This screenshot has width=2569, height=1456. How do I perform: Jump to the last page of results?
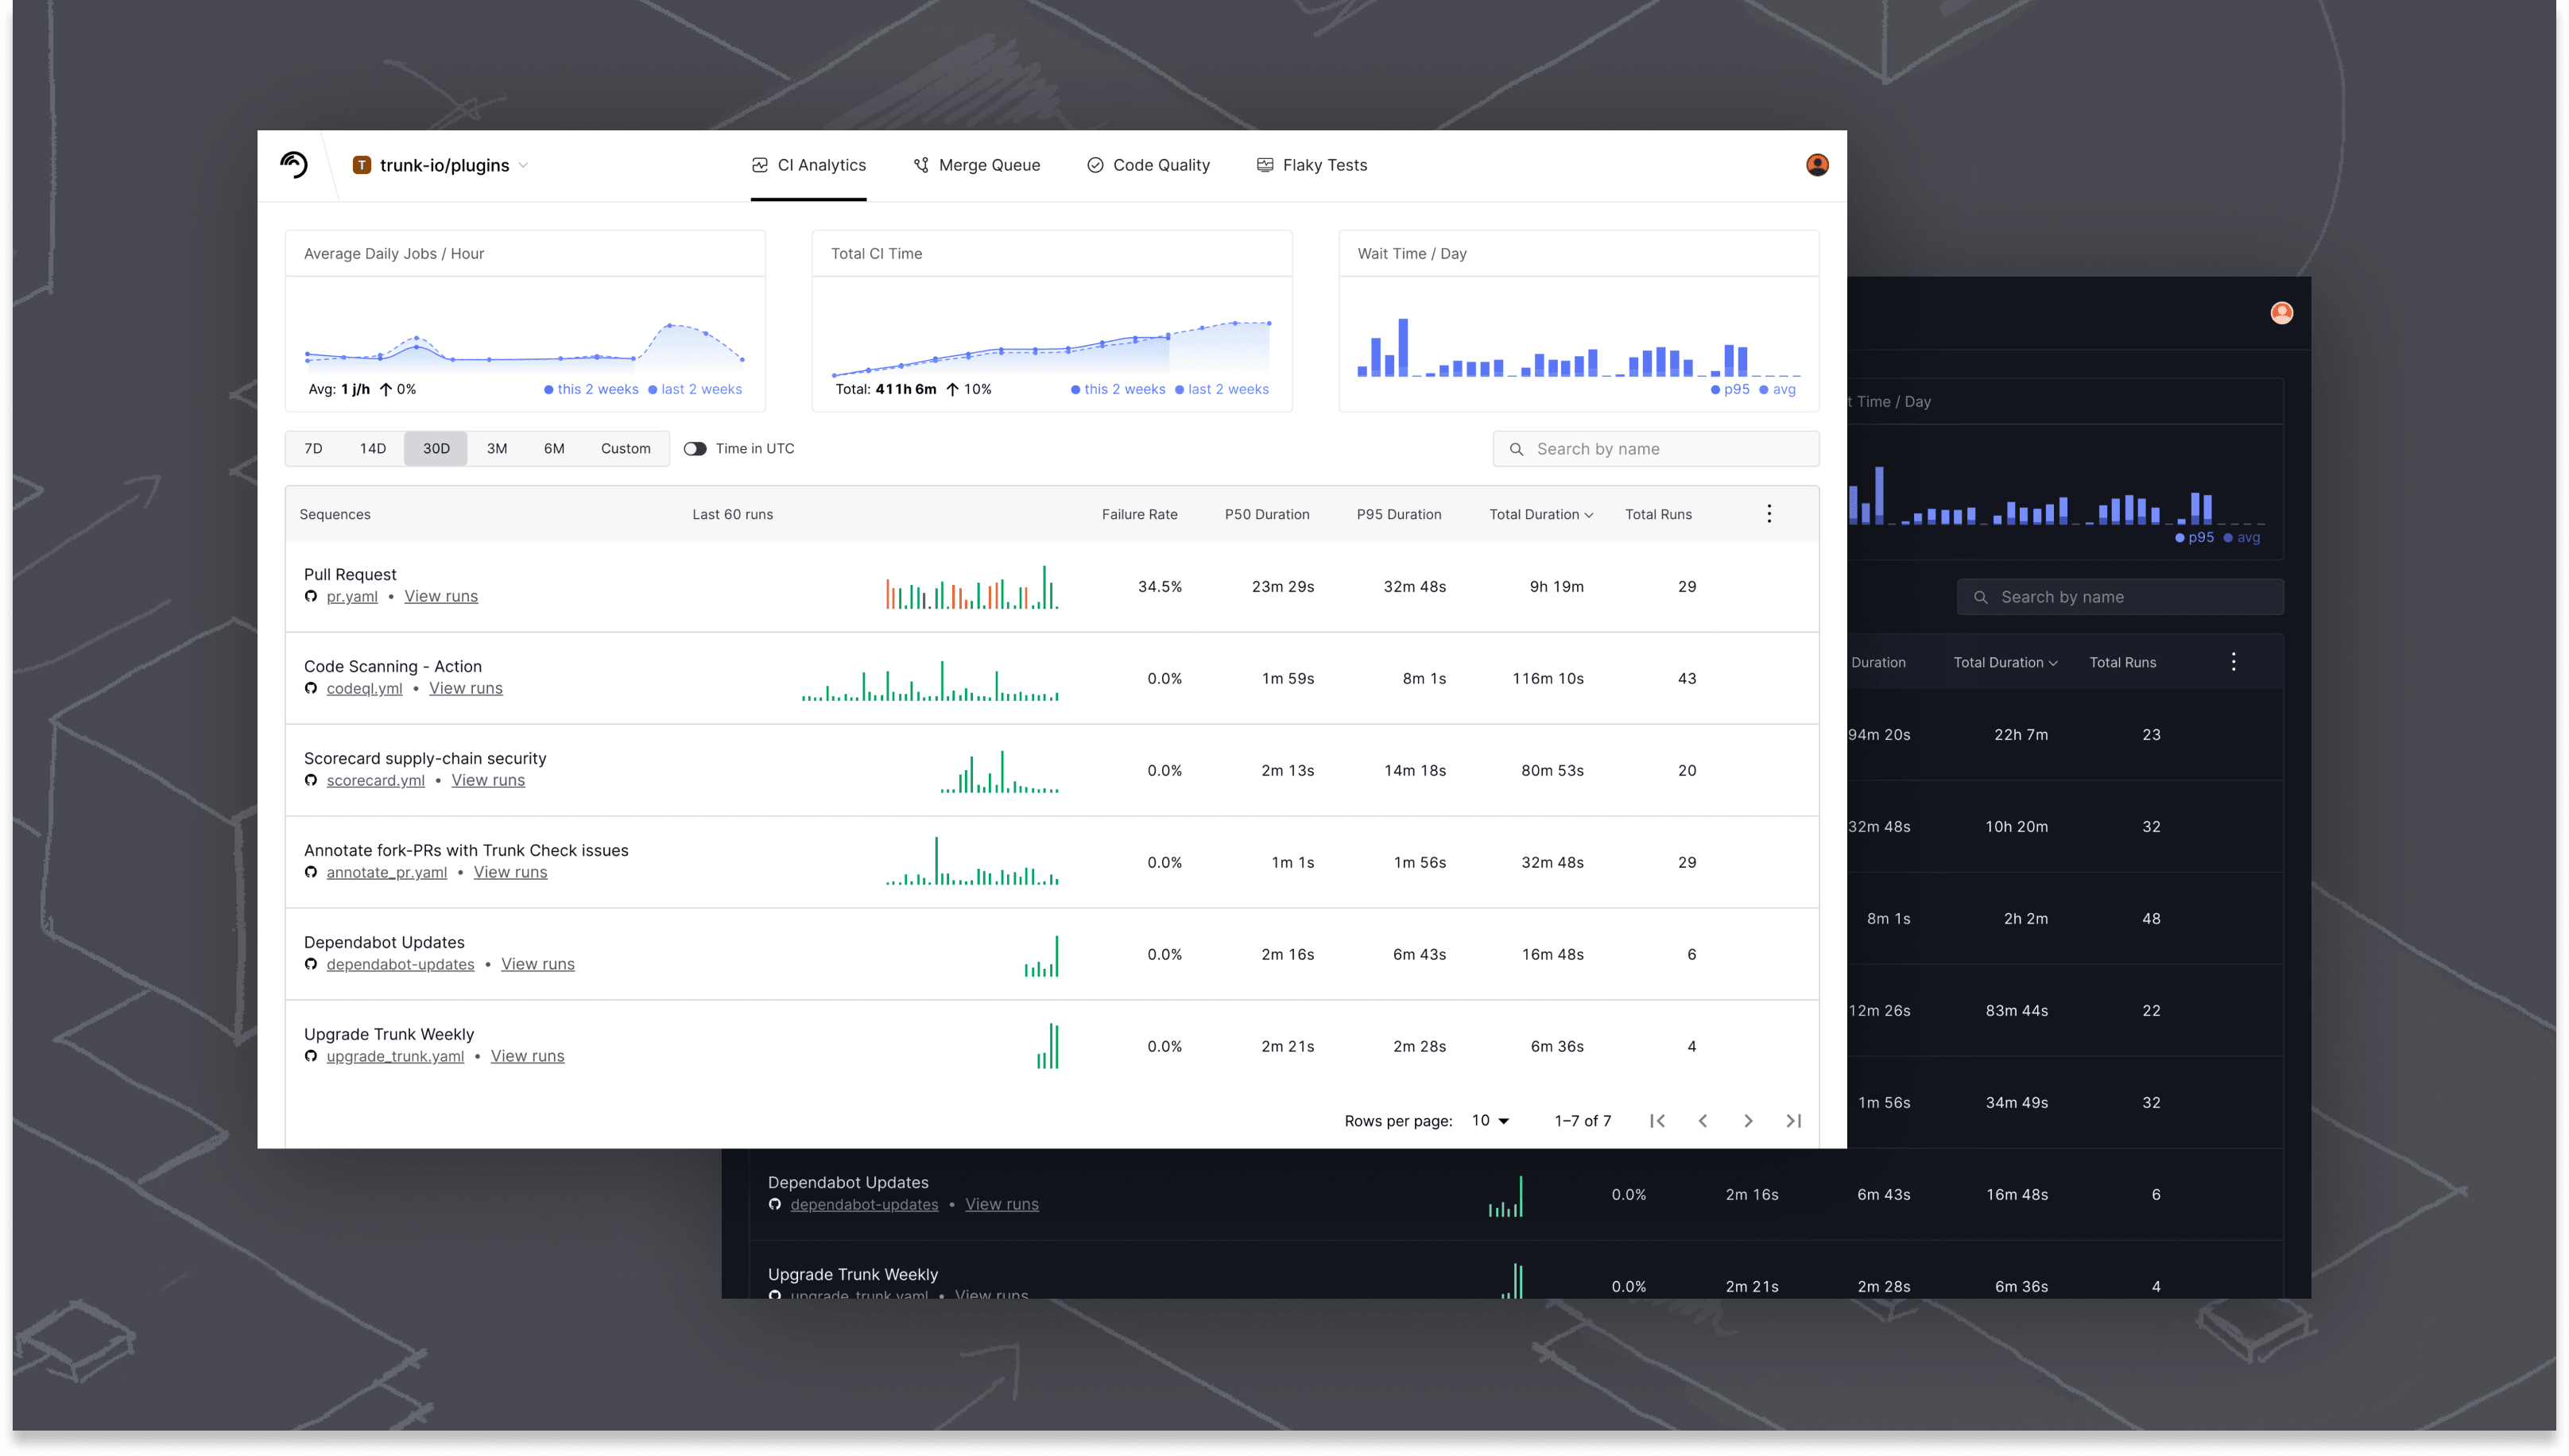coord(1794,1121)
